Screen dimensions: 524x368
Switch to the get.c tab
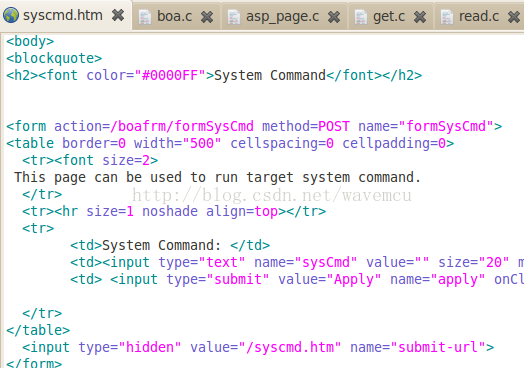pyautogui.click(x=389, y=16)
